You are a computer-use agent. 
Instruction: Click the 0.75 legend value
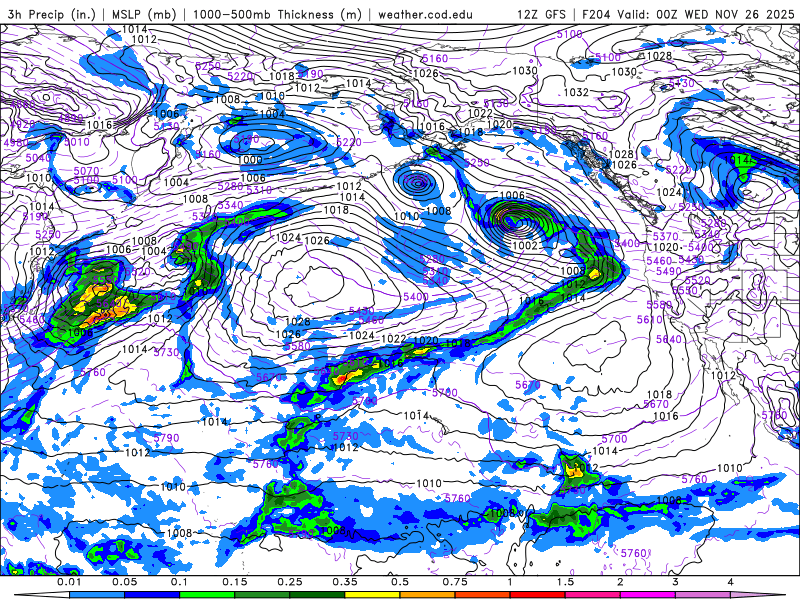click(x=455, y=582)
